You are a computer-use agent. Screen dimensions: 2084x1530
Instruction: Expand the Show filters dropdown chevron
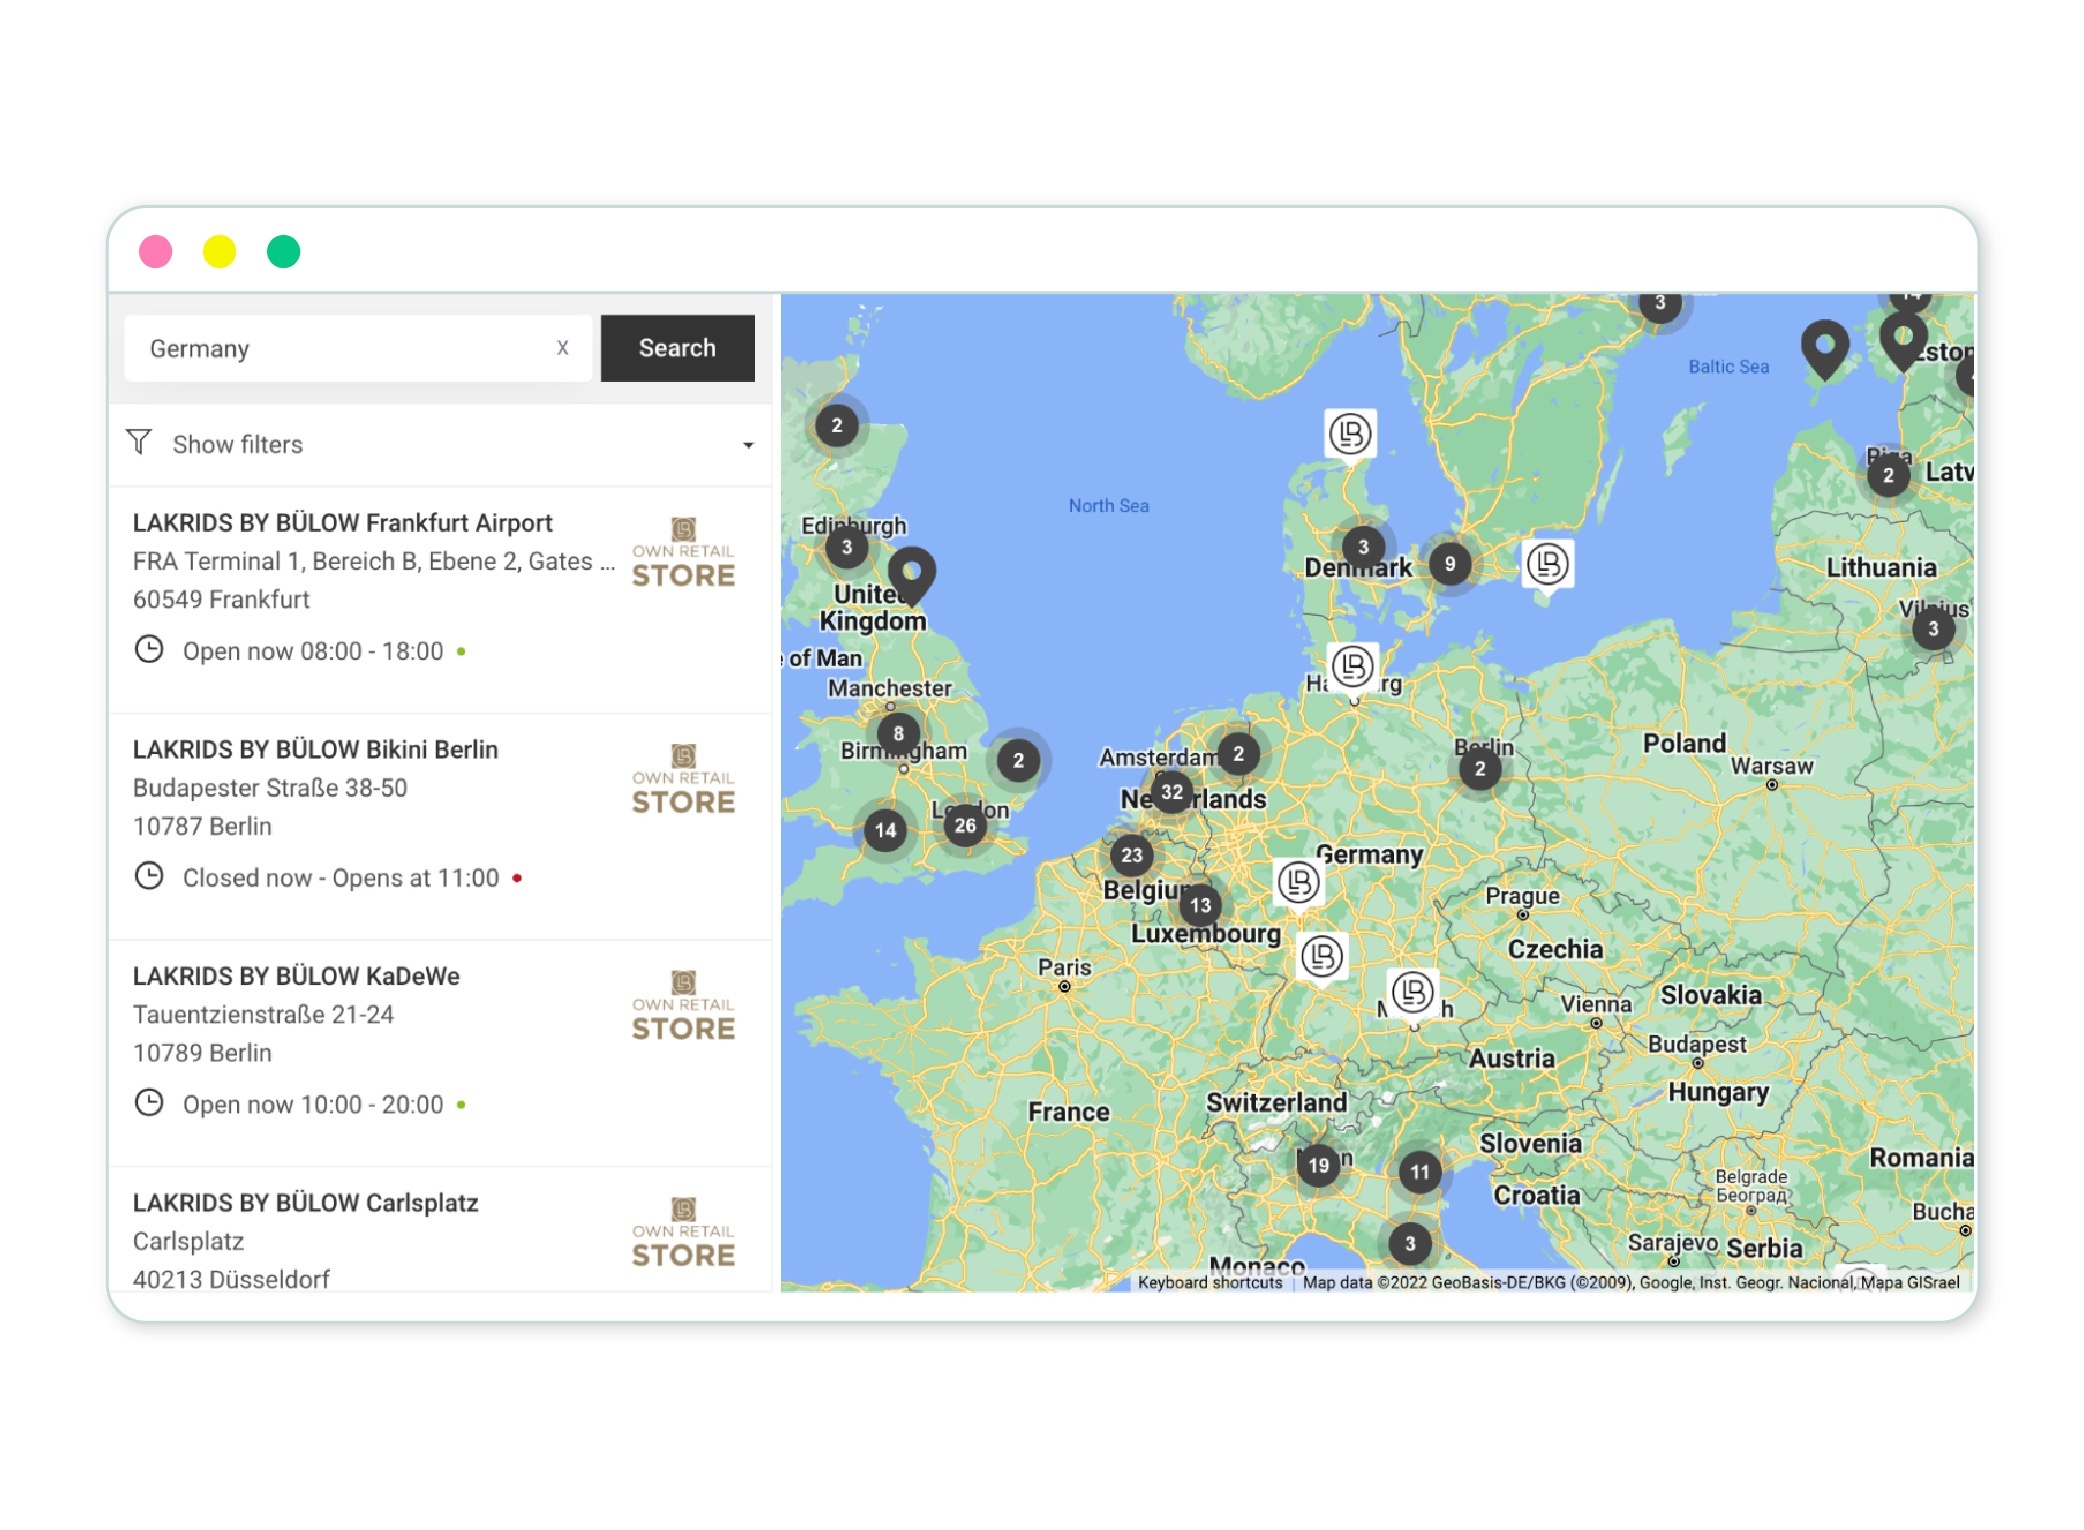tap(748, 446)
